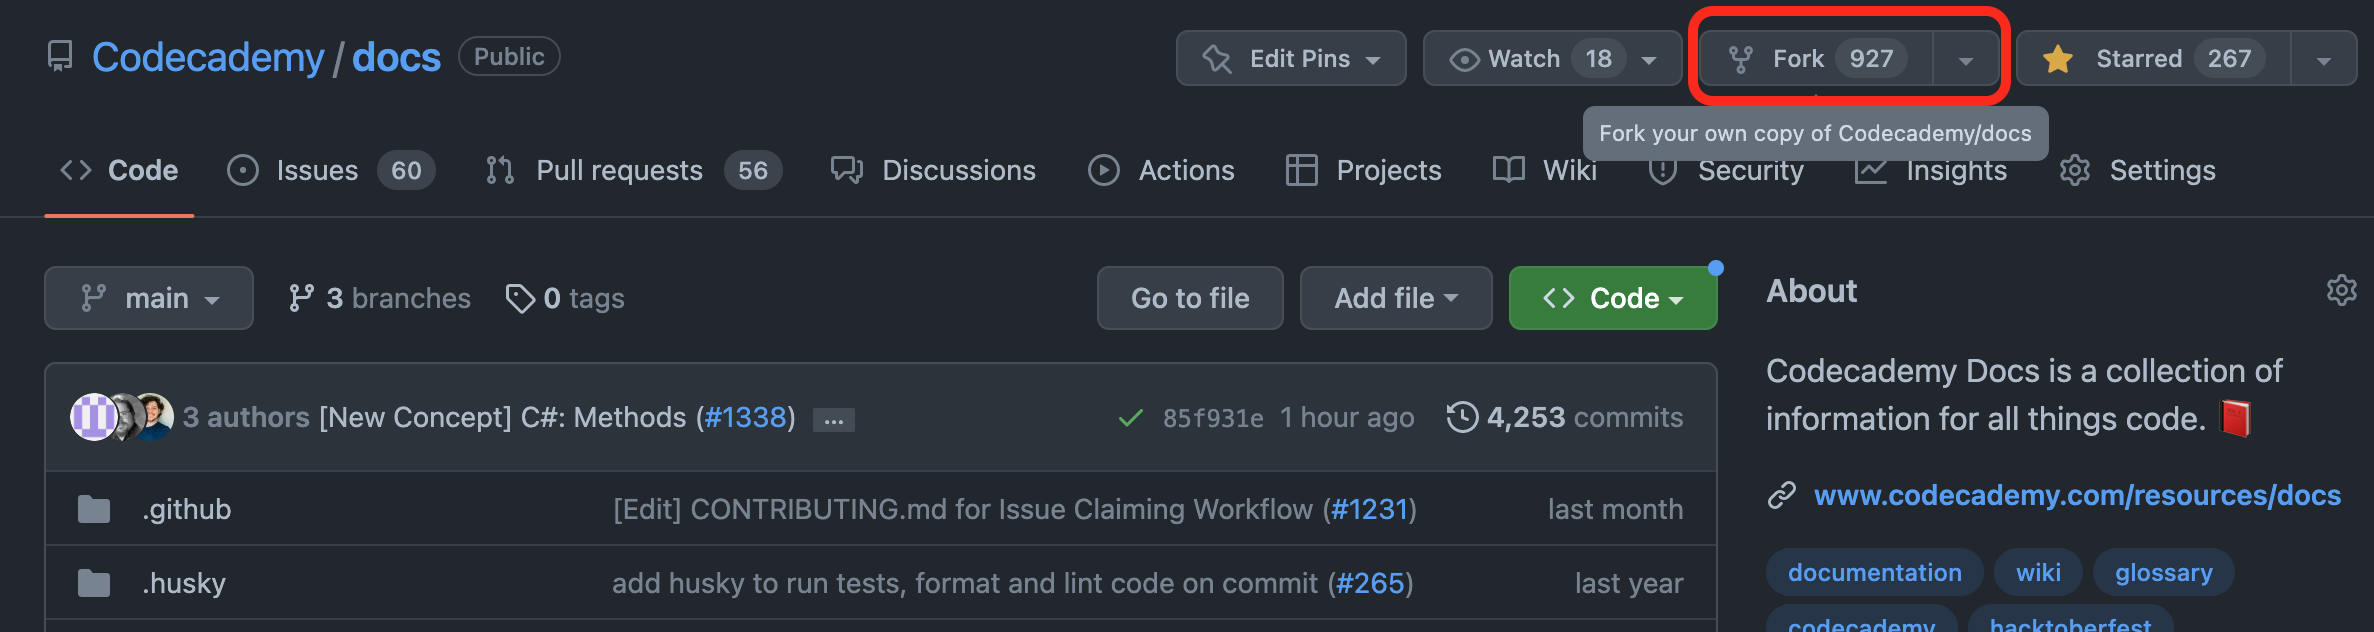Viewport: 2374px width, 632px height.
Task: Open the main branch selector
Action: (148, 297)
